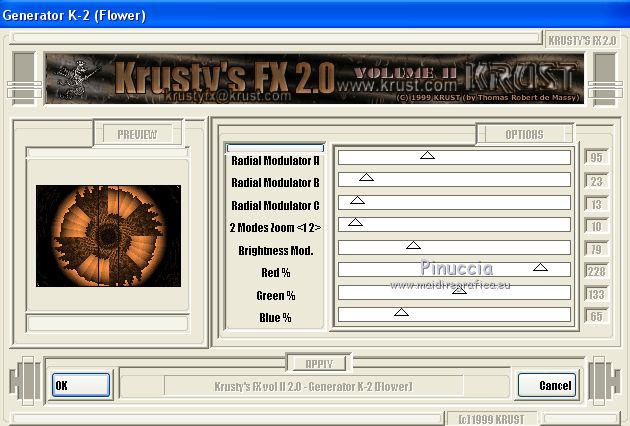Click the APPLY panel heading
The width and height of the screenshot is (630, 426).
click(319, 364)
